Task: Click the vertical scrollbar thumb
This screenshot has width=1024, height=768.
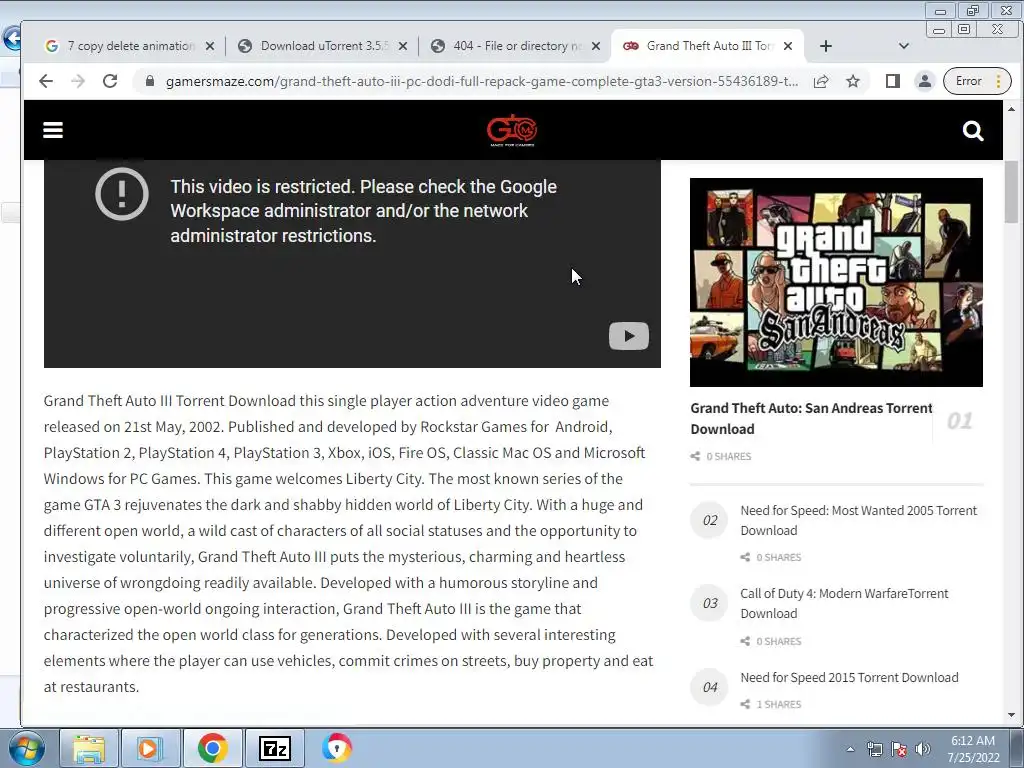Action: pyautogui.click(x=1012, y=191)
